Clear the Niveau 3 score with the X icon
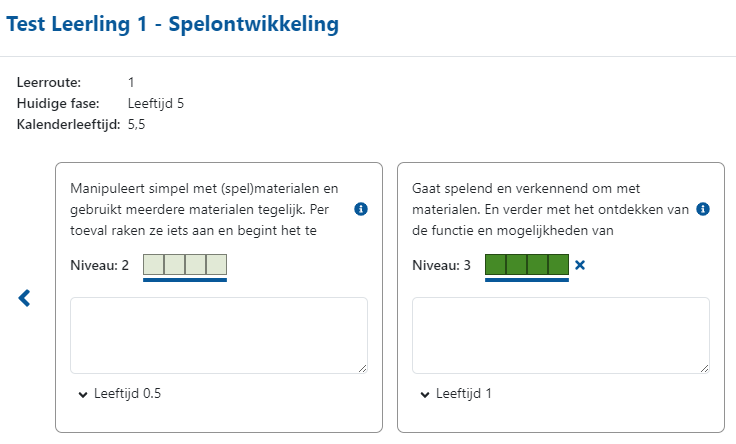This screenshot has width=736, height=444. pos(580,265)
